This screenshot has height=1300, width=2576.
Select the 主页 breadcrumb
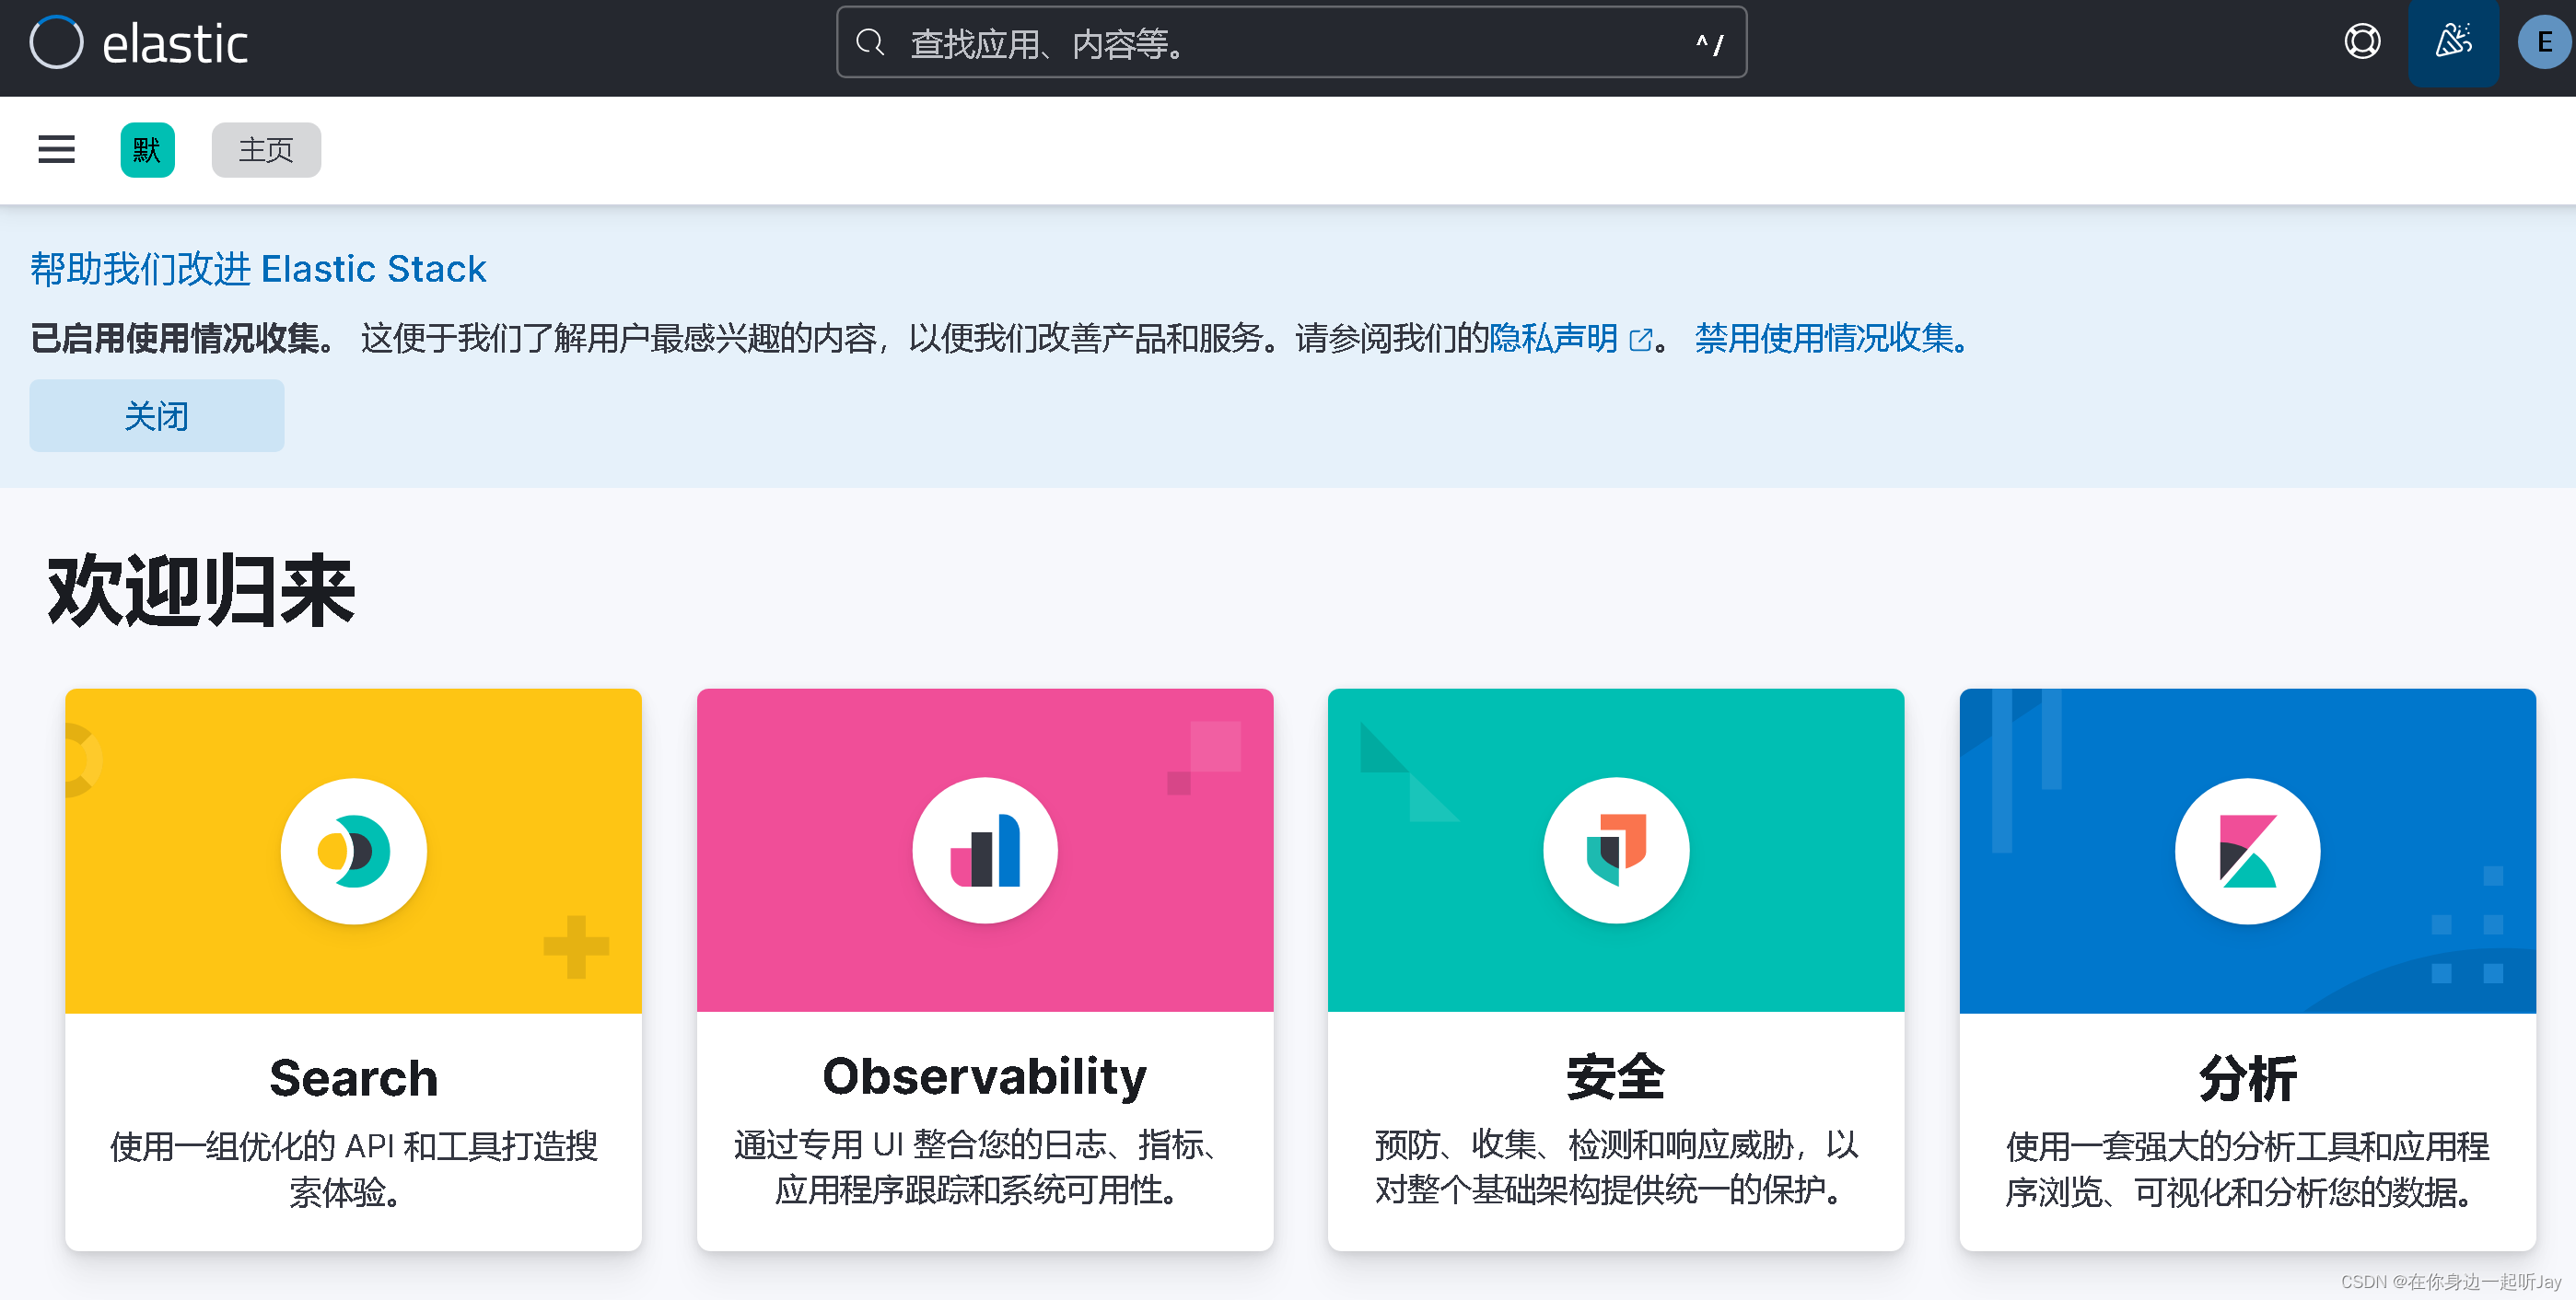pyautogui.click(x=266, y=150)
